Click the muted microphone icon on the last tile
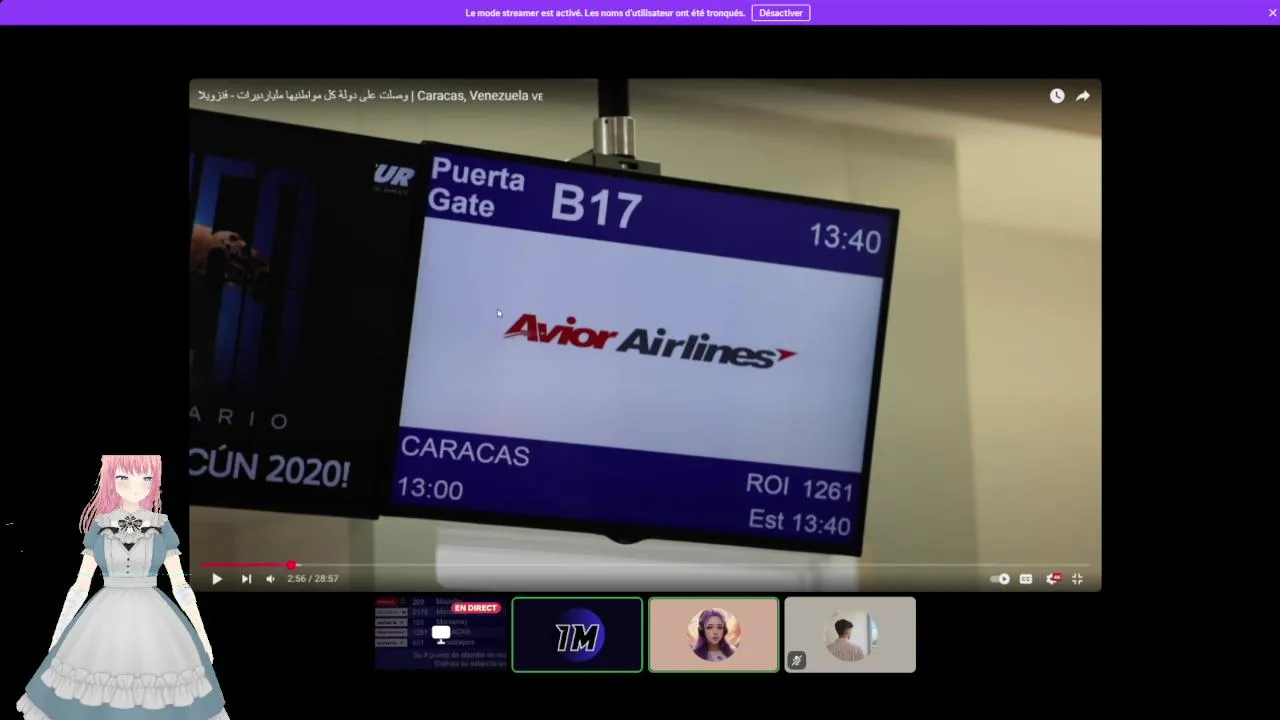Viewport: 1280px width, 720px height. pos(797,660)
